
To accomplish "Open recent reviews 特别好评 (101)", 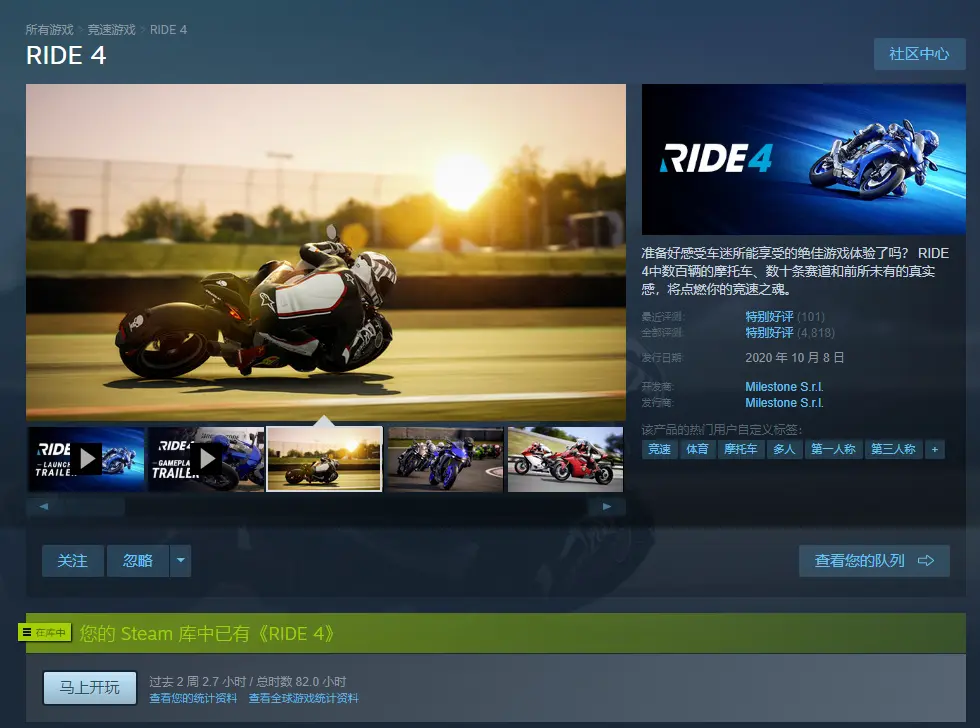I will tap(785, 317).
